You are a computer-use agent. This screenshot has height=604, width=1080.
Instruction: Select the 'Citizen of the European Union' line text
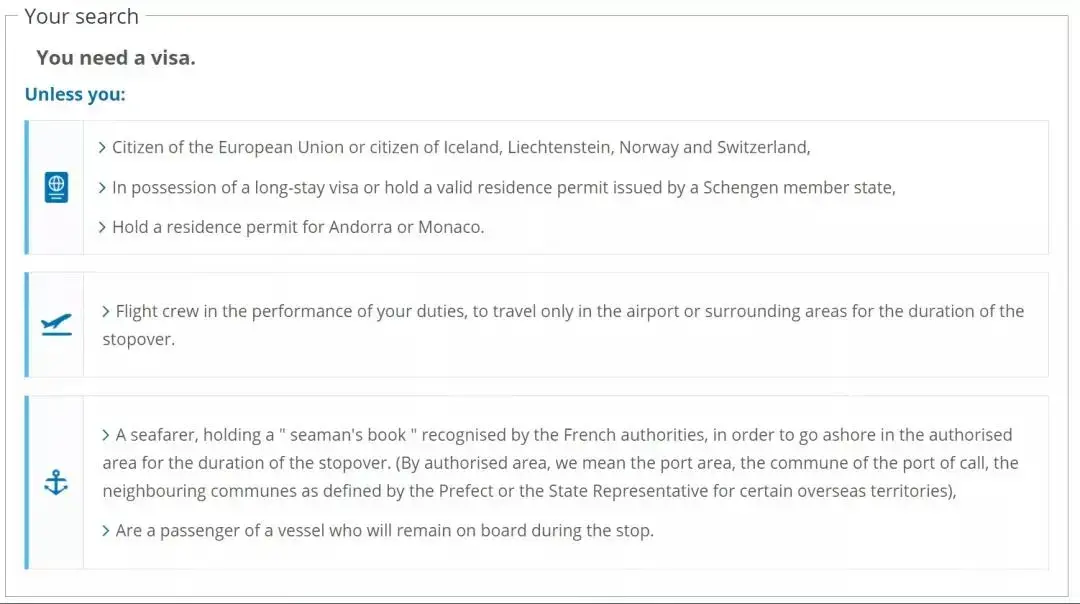pos(460,148)
